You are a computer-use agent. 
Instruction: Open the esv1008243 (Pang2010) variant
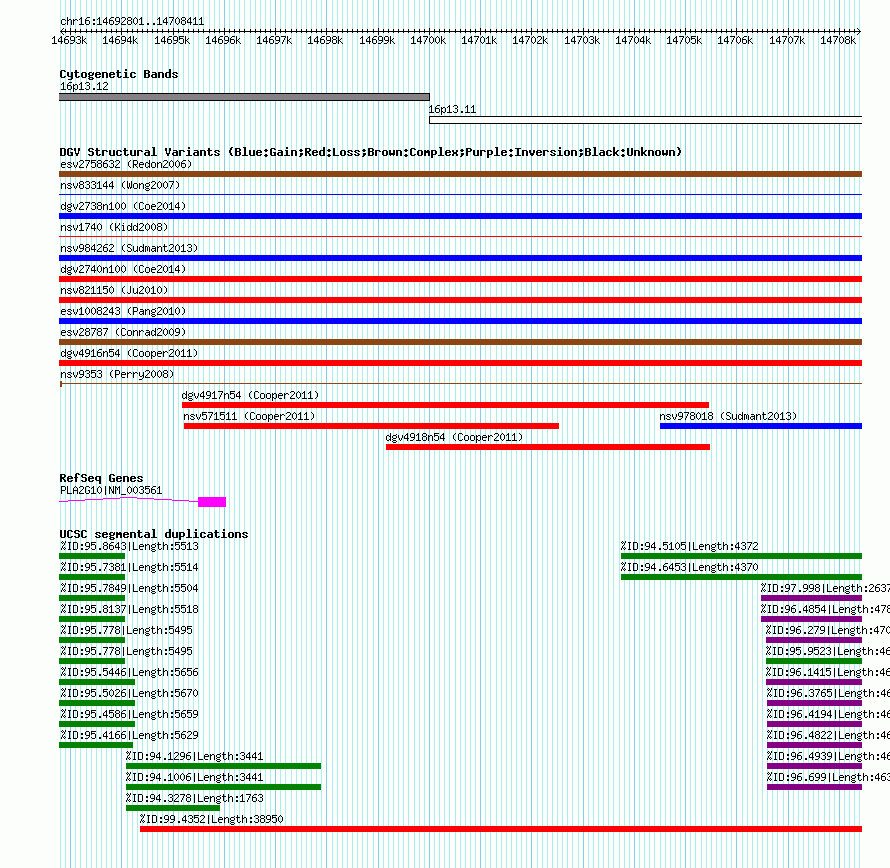coord(123,311)
